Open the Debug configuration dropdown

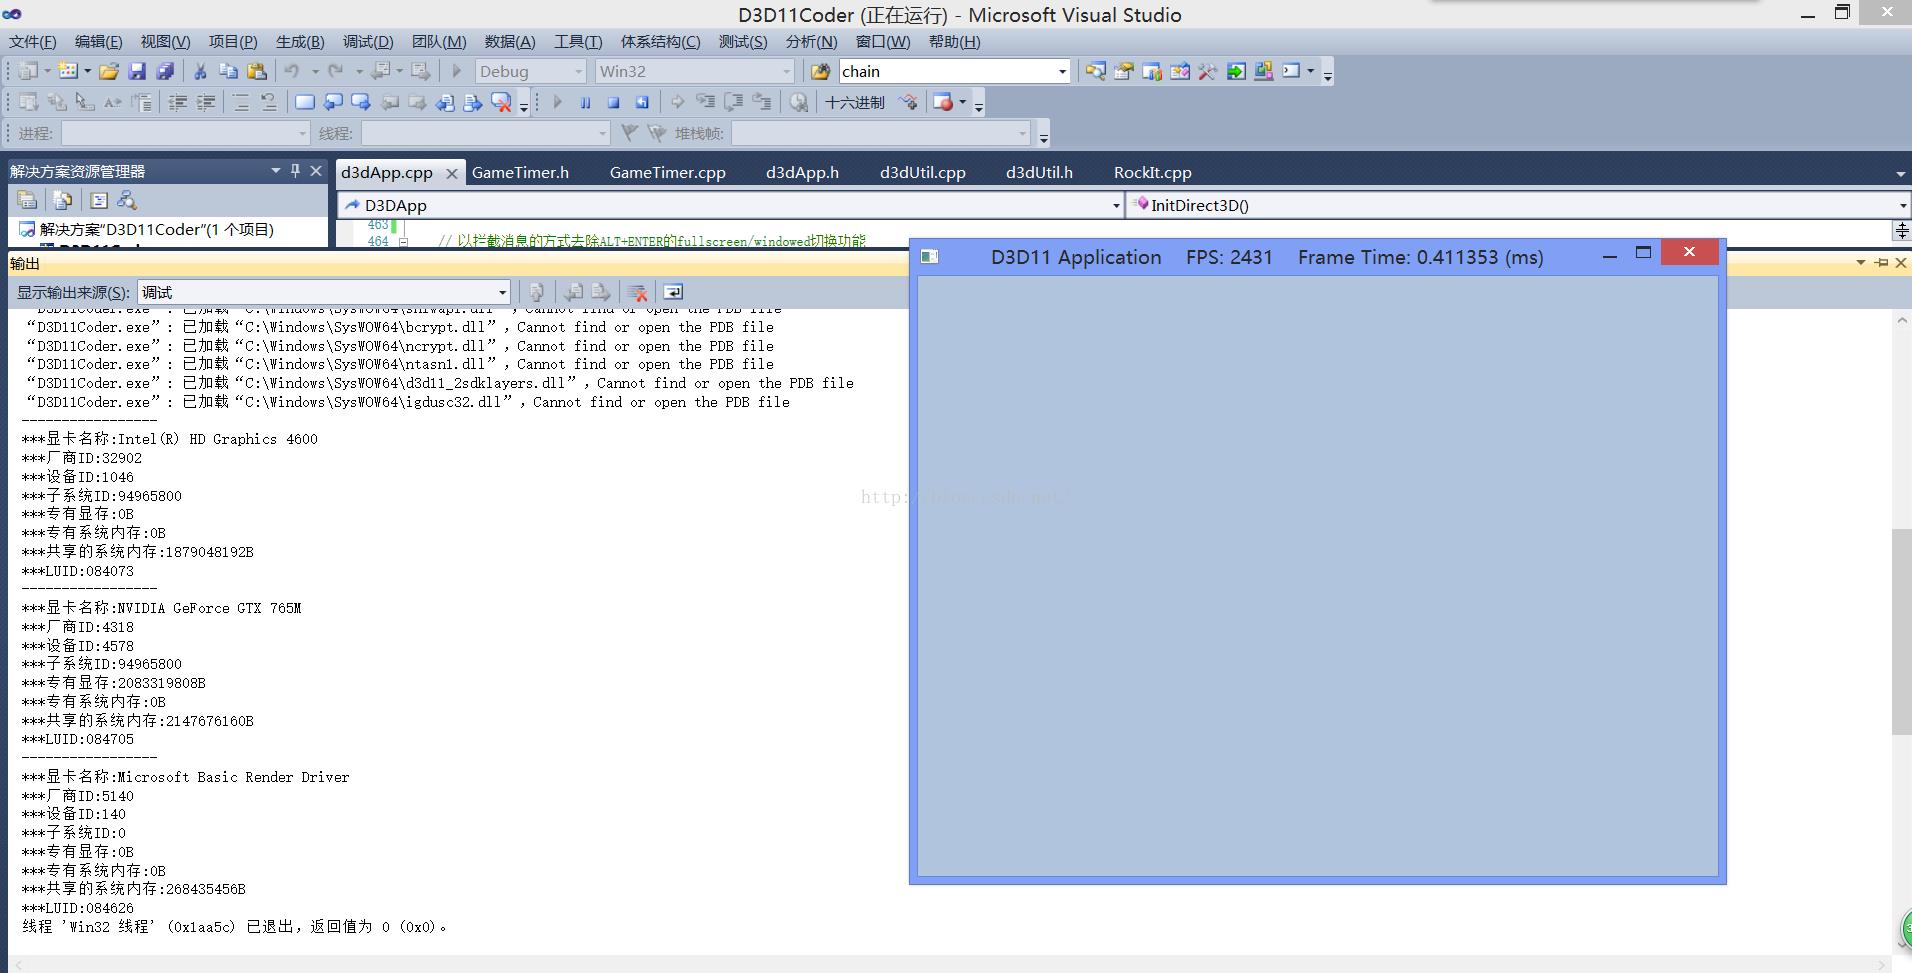click(579, 71)
